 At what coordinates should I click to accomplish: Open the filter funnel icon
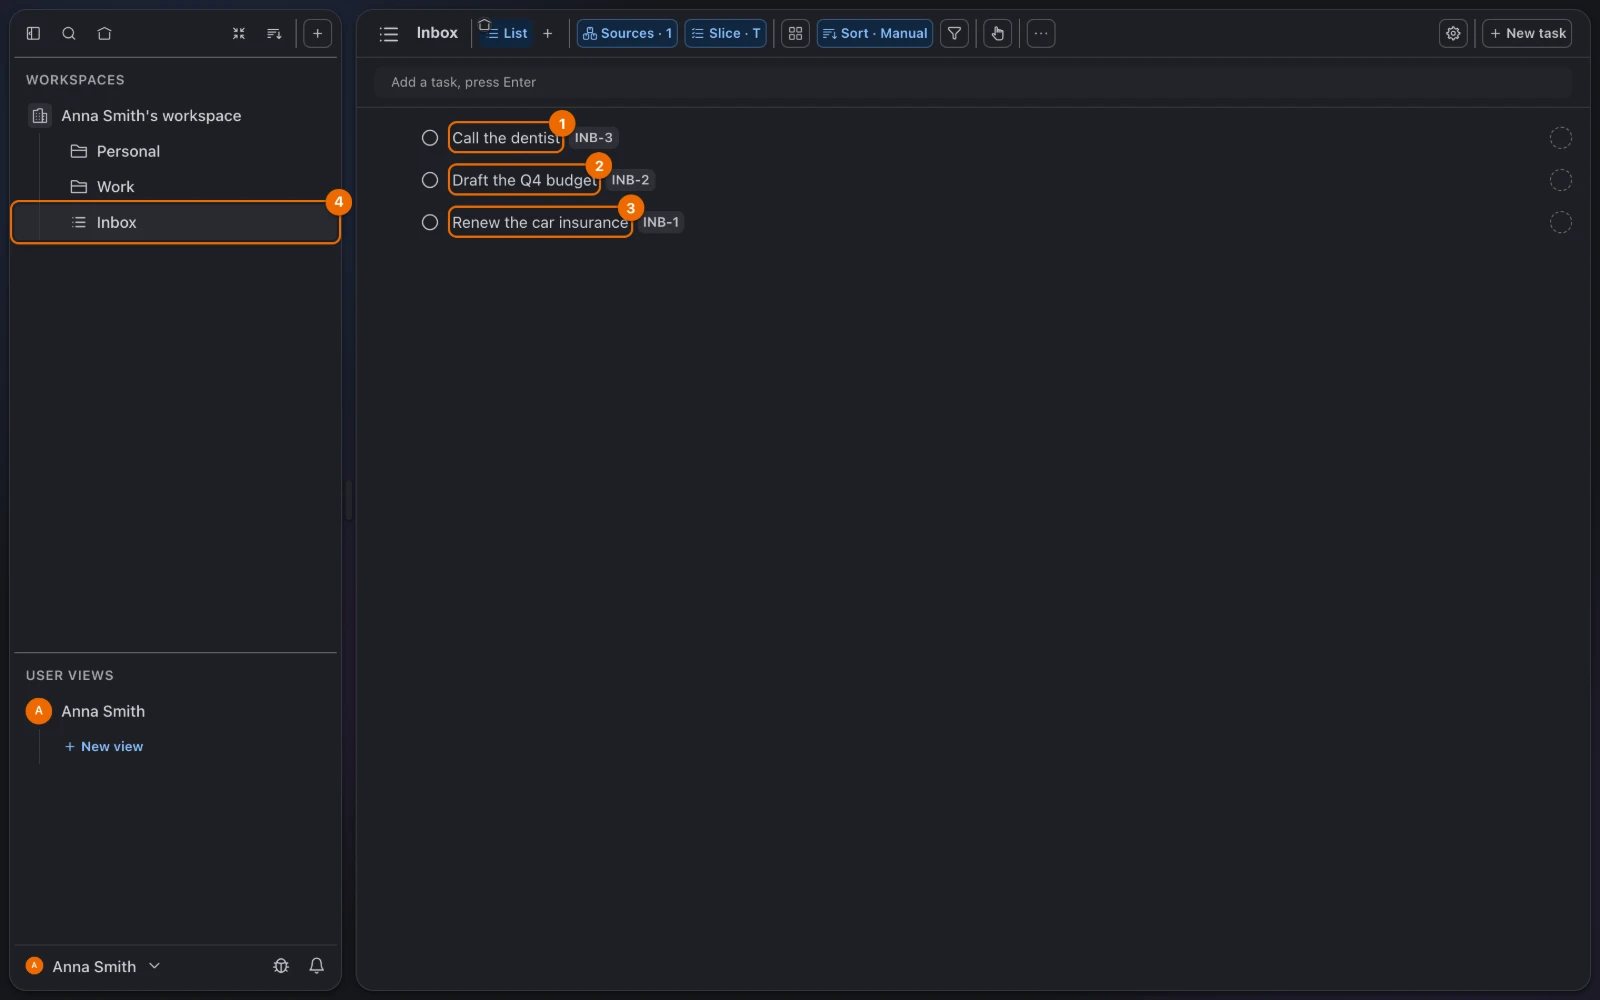(x=954, y=33)
